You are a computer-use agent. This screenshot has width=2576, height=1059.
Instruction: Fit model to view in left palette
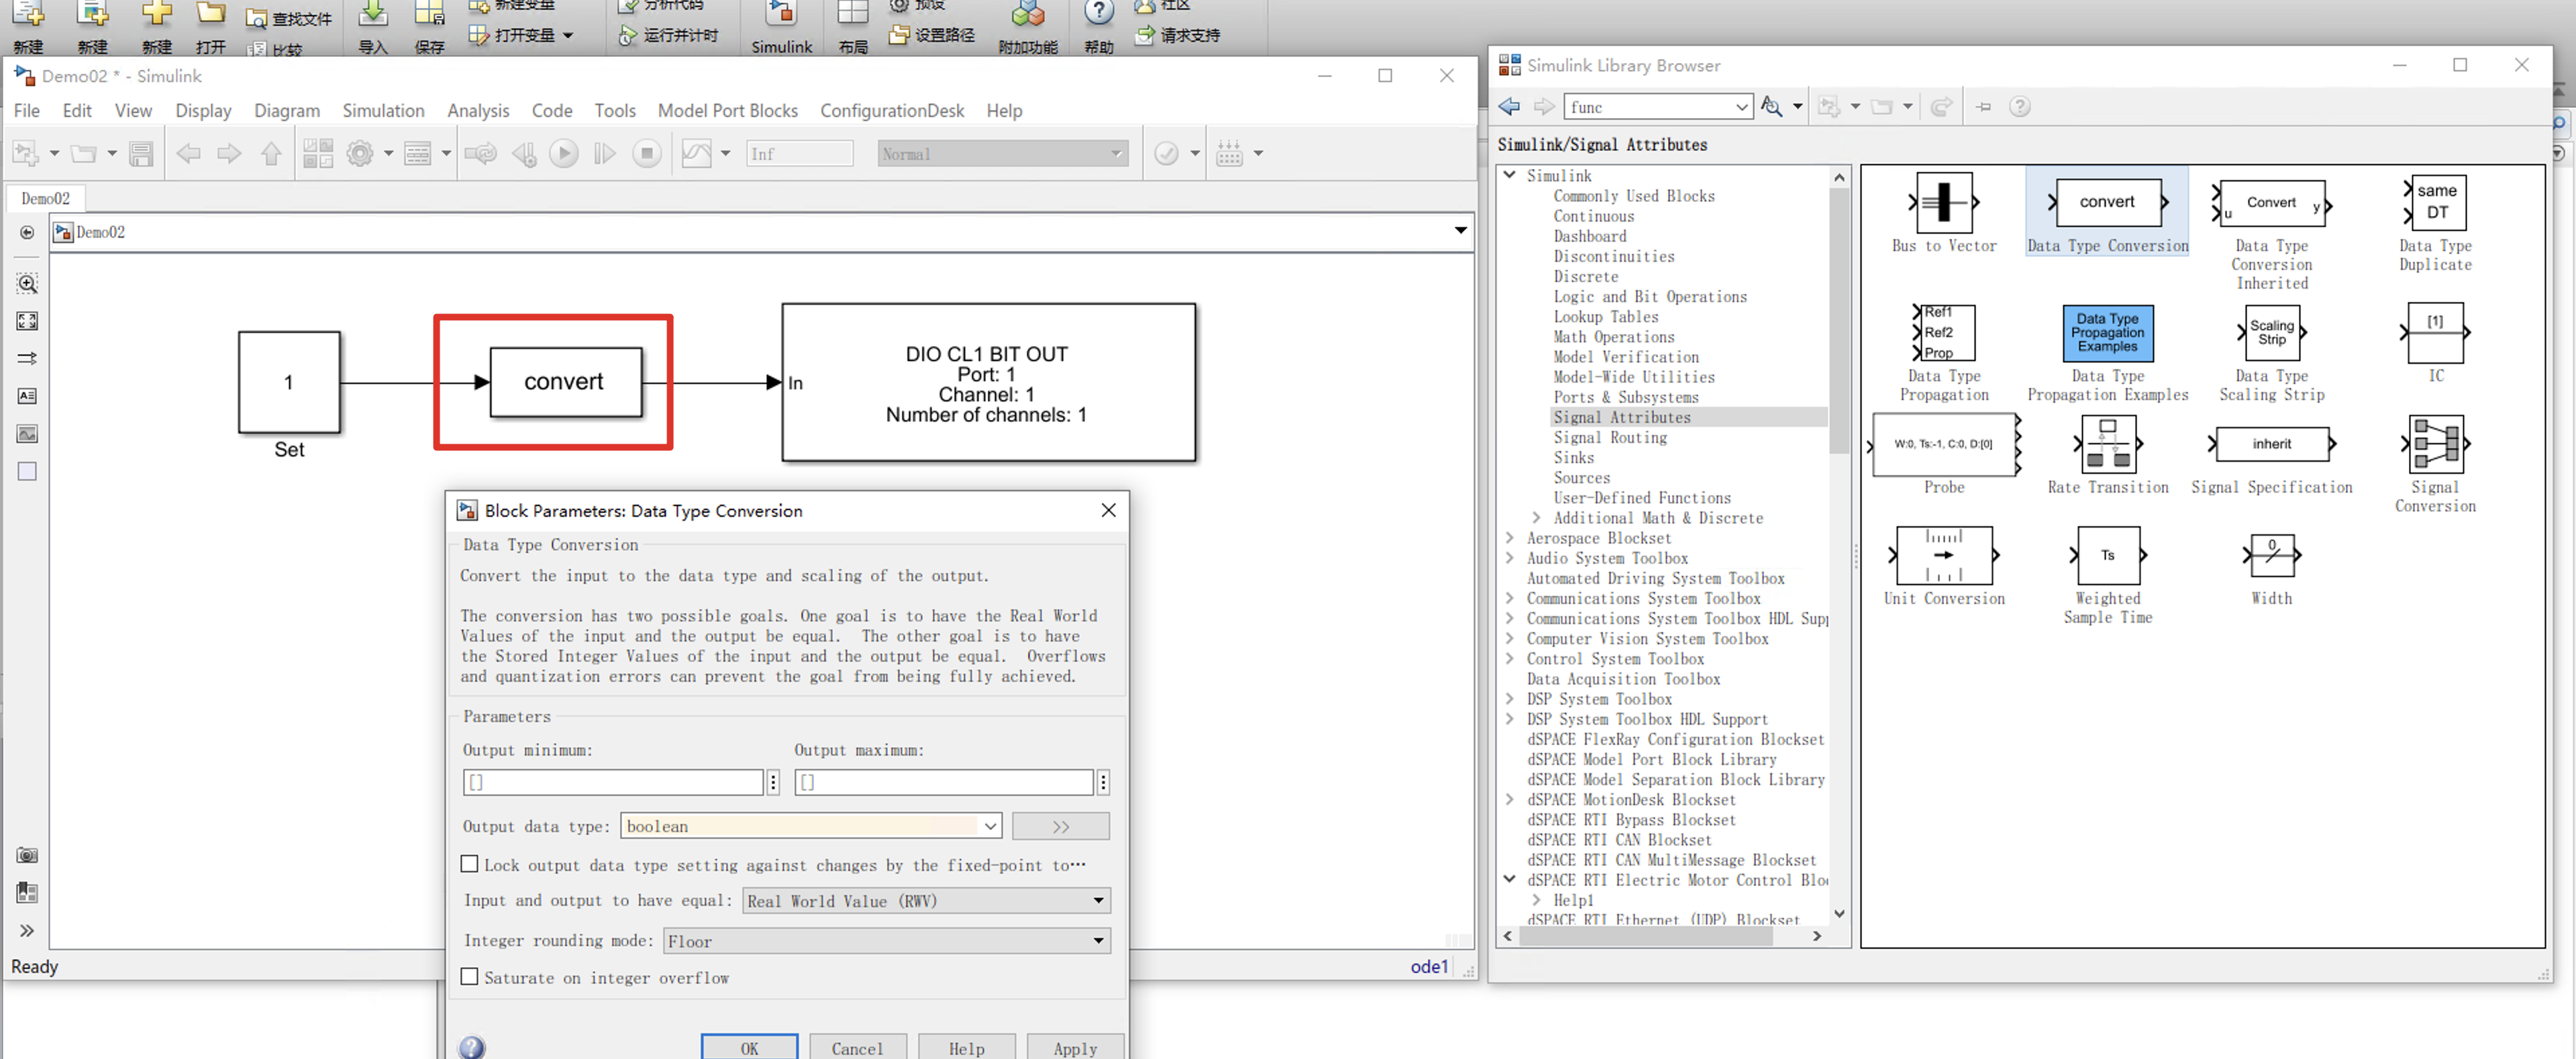27,321
